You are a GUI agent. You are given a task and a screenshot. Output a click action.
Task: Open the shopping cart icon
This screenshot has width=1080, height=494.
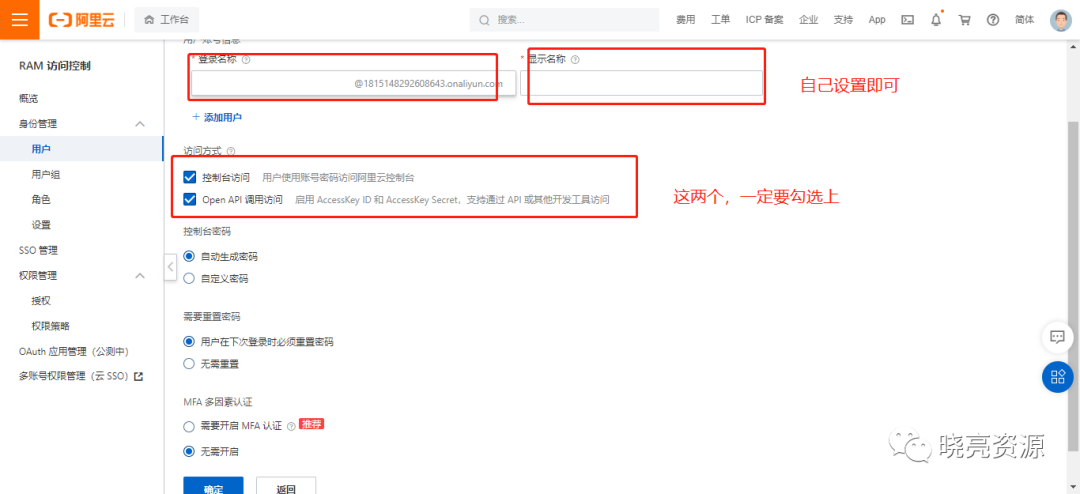point(965,20)
